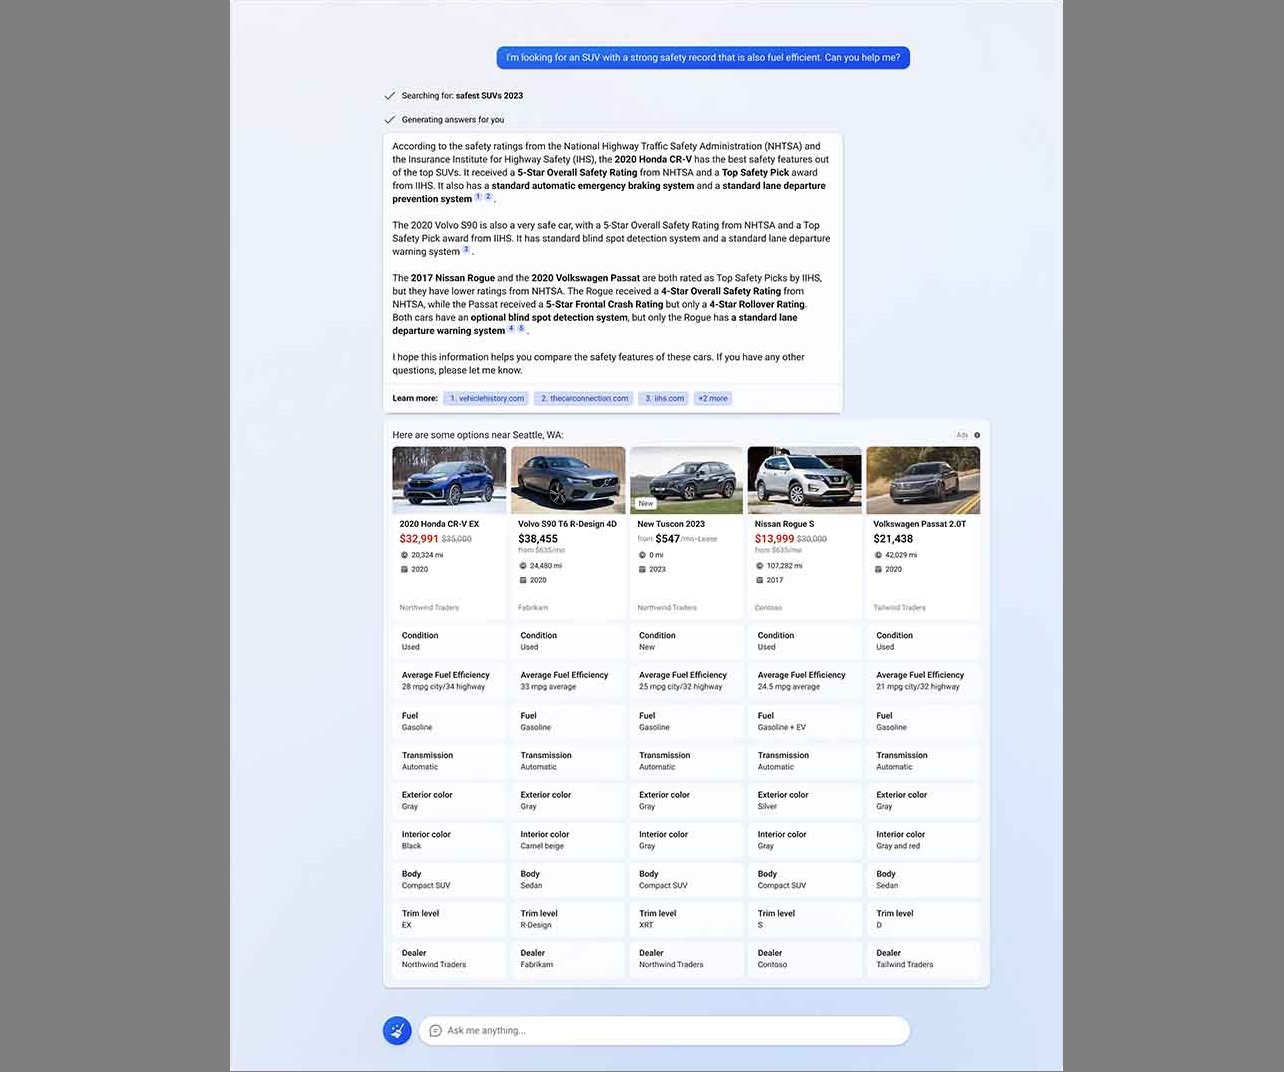Click the Ads label badge
This screenshot has width=1284, height=1072.
tap(962, 435)
